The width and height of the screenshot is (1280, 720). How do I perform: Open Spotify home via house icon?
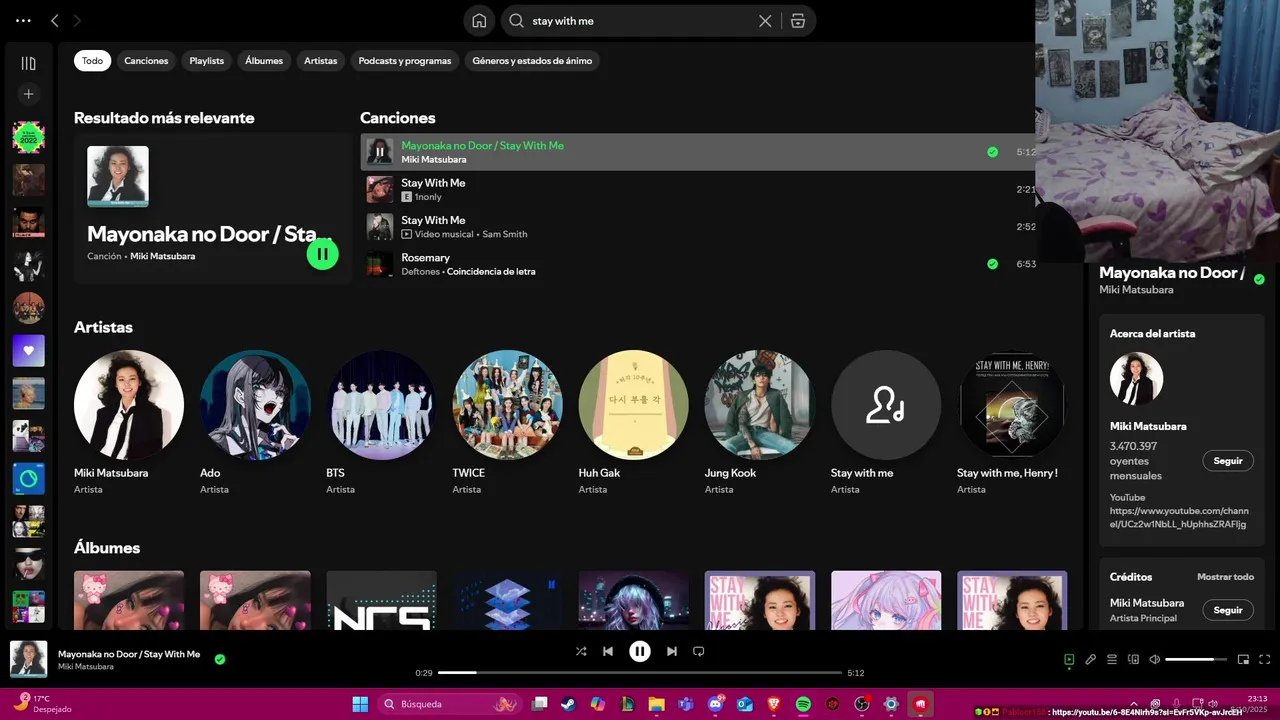pyautogui.click(x=479, y=21)
